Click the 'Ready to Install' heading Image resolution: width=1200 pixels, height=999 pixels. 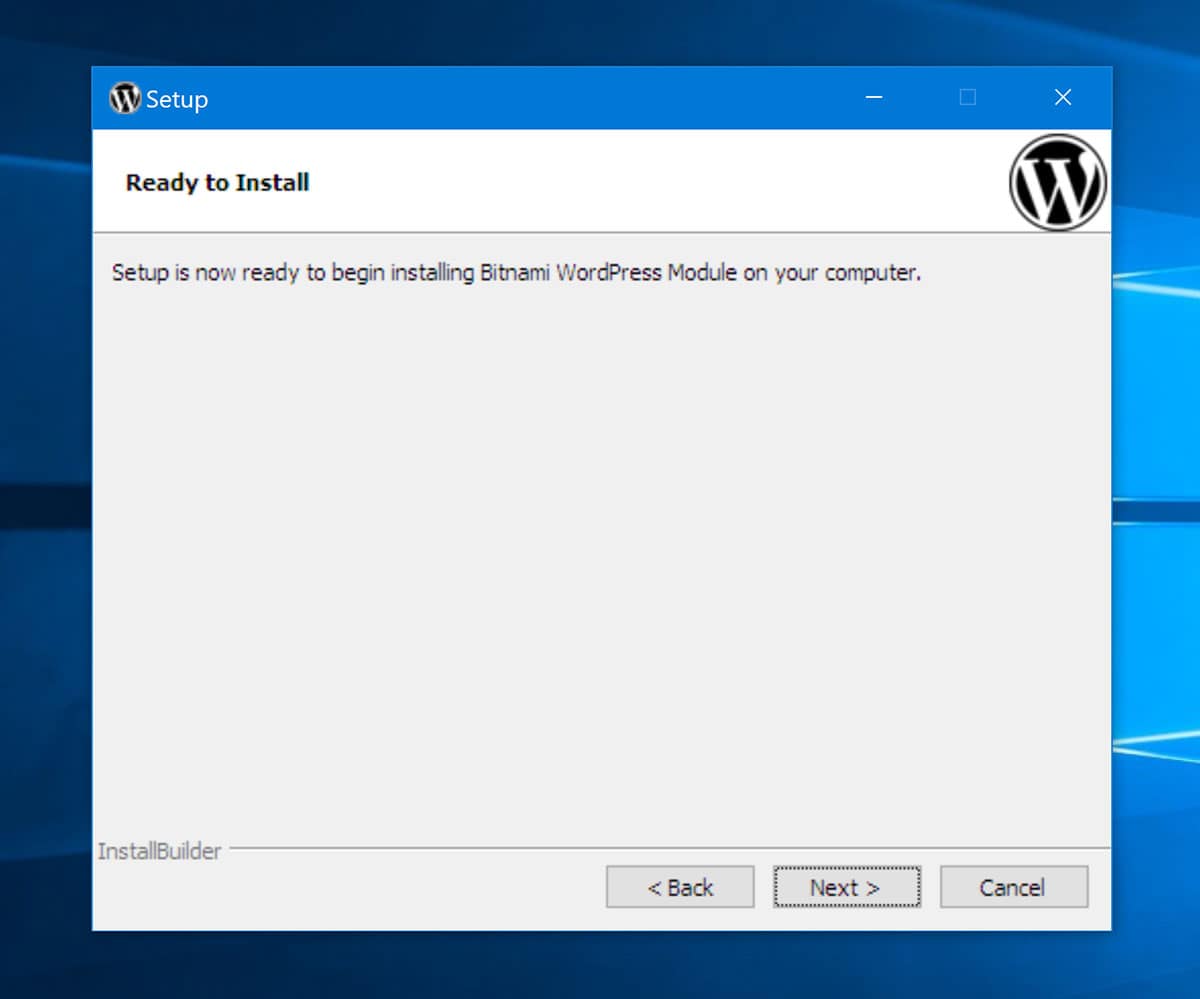tap(217, 182)
